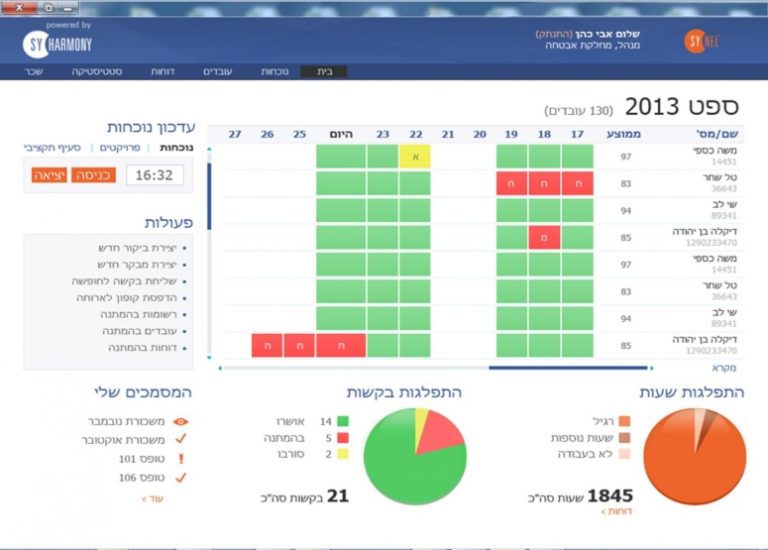Open the דוחות tab in navigation bar

tap(163, 72)
